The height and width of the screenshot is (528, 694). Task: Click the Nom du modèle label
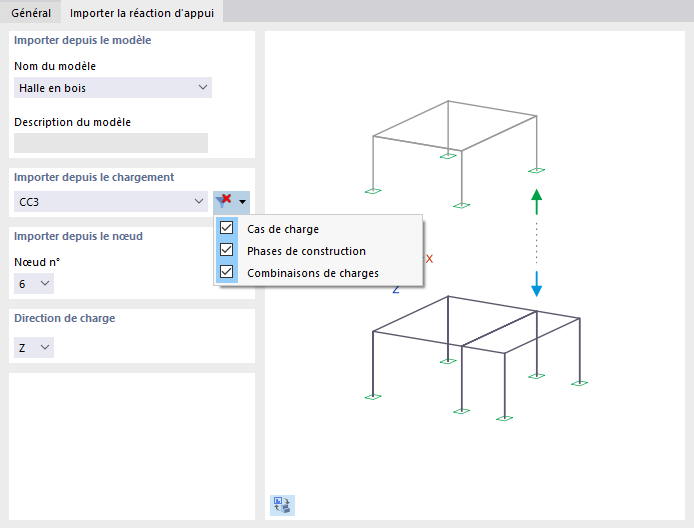55,66
